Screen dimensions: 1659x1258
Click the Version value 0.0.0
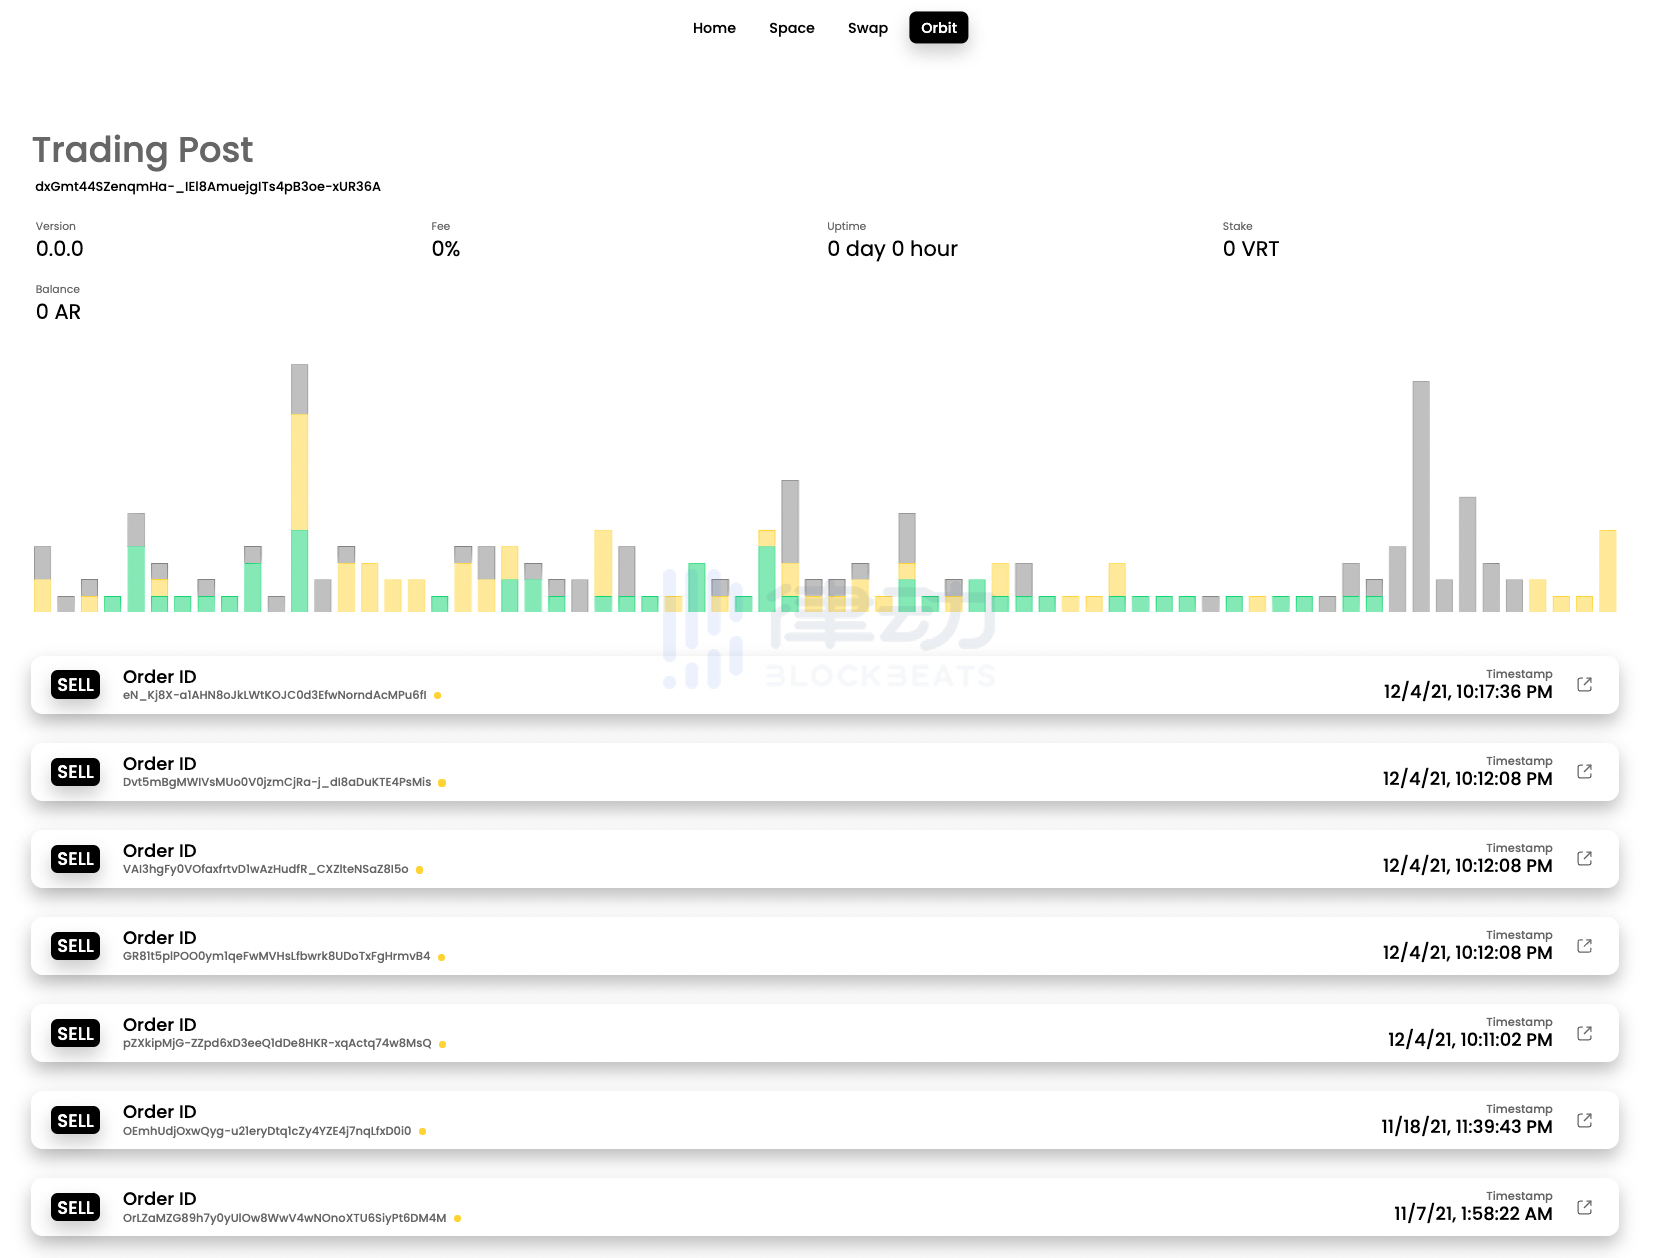(x=60, y=249)
